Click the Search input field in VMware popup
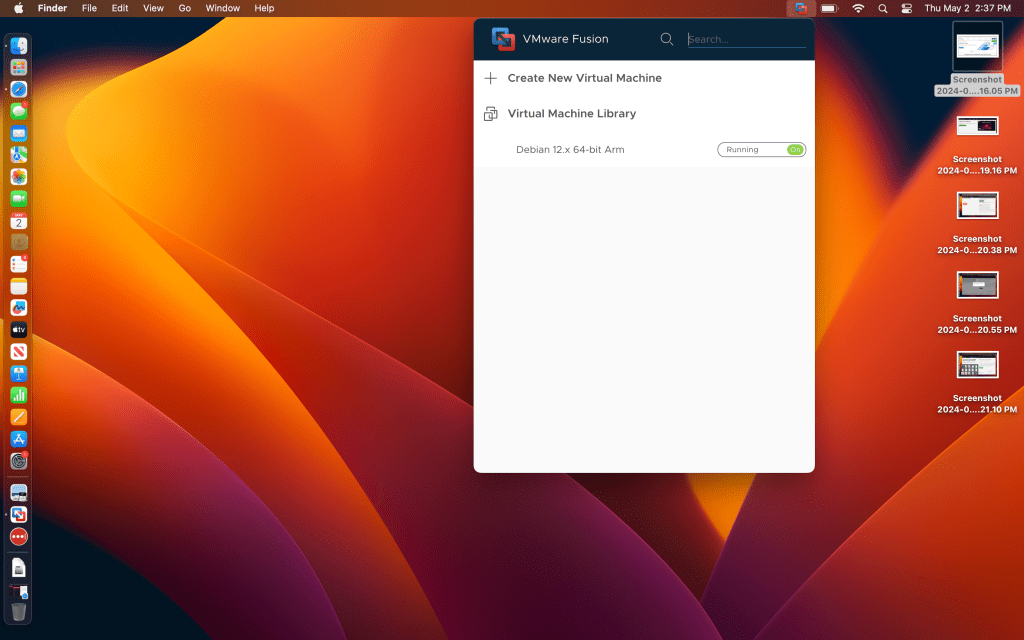Viewport: 1024px width, 640px height. point(745,40)
